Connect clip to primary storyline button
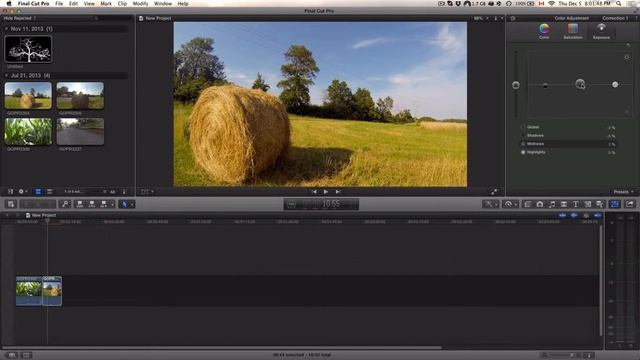 coord(80,204)
